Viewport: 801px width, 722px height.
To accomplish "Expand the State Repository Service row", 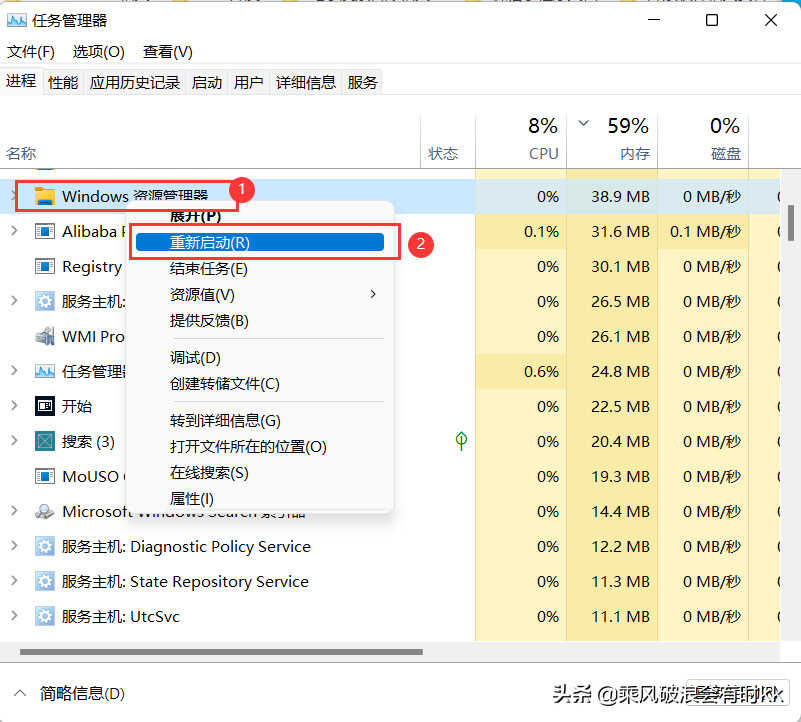I will point(14,581).
